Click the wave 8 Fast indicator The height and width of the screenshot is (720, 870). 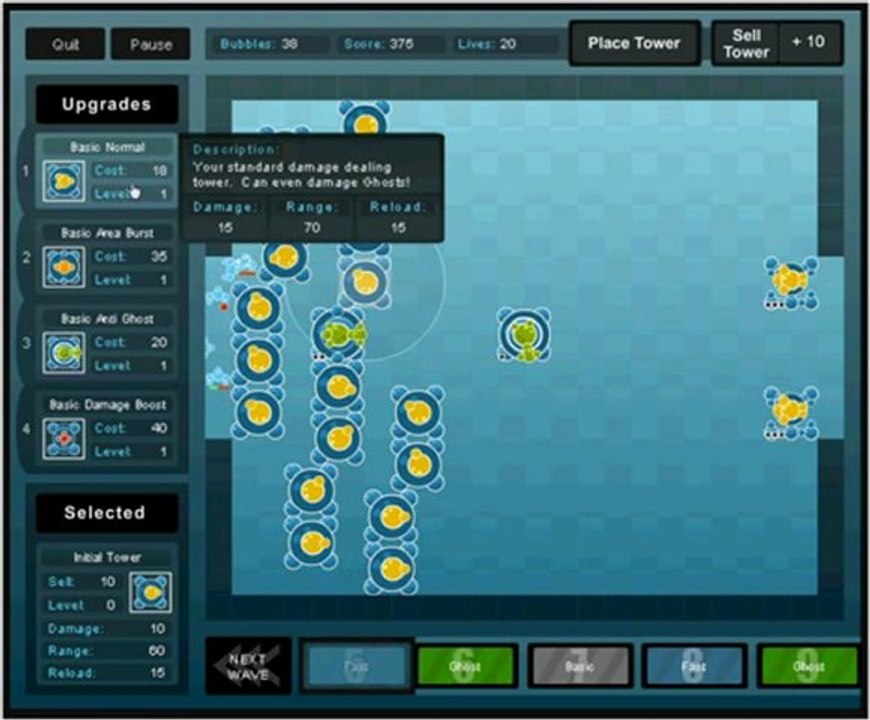click(694, 665)
